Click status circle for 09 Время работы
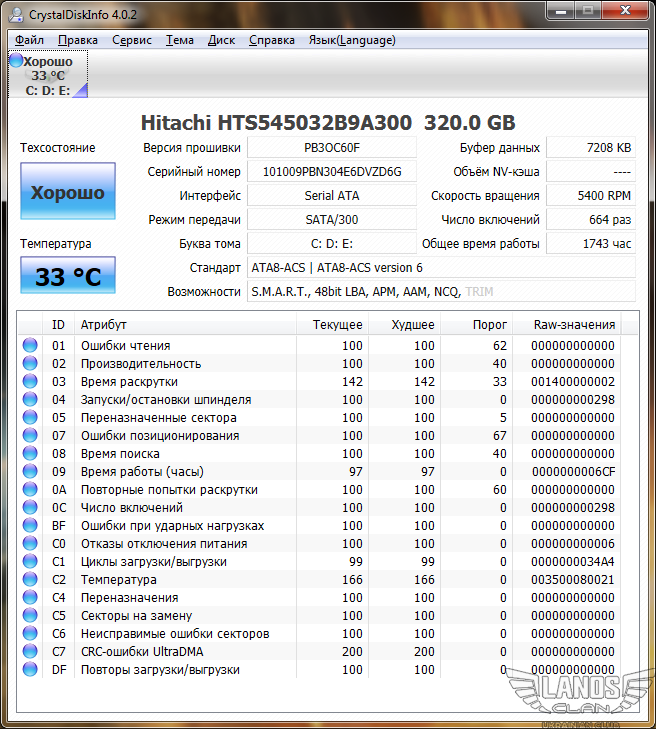Viewport: 656px width, 729px height. 30,471
